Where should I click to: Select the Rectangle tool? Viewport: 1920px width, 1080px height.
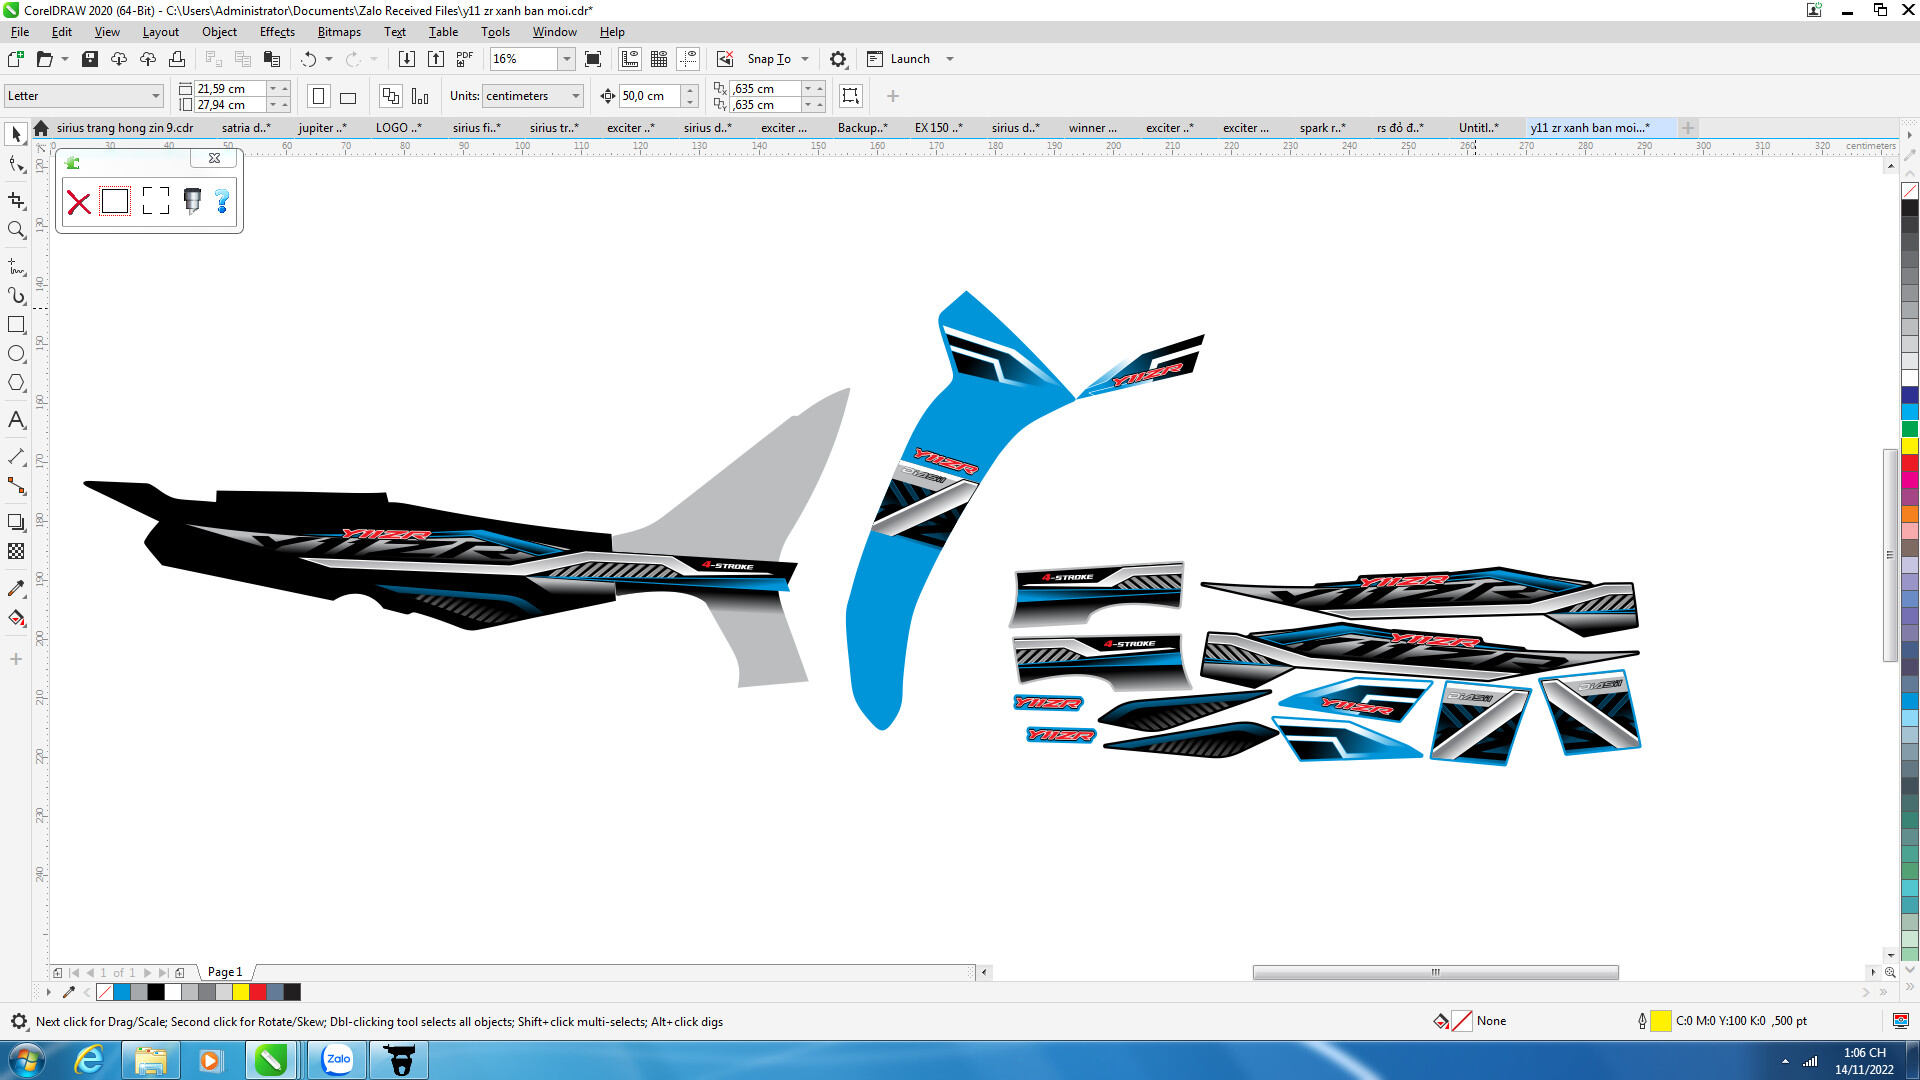pyautogui.click(x=16, y=325)
